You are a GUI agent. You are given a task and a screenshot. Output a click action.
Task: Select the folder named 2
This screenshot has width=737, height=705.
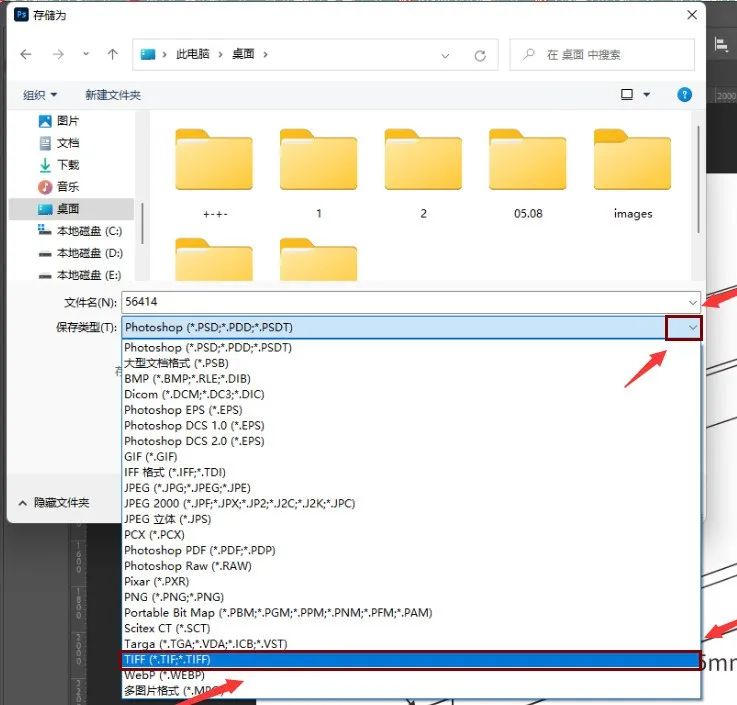click(423, 174)
